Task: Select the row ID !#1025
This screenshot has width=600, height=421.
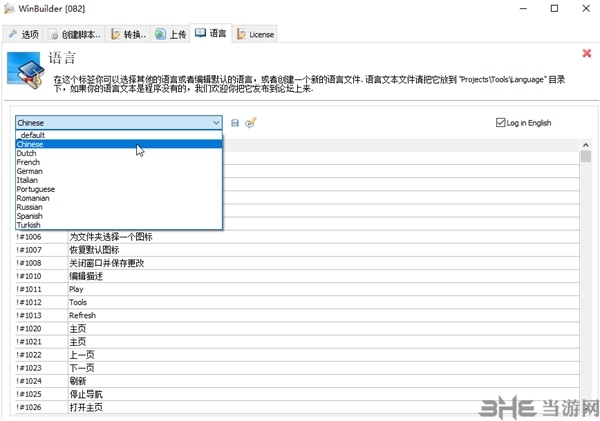Action: point(42,394)
